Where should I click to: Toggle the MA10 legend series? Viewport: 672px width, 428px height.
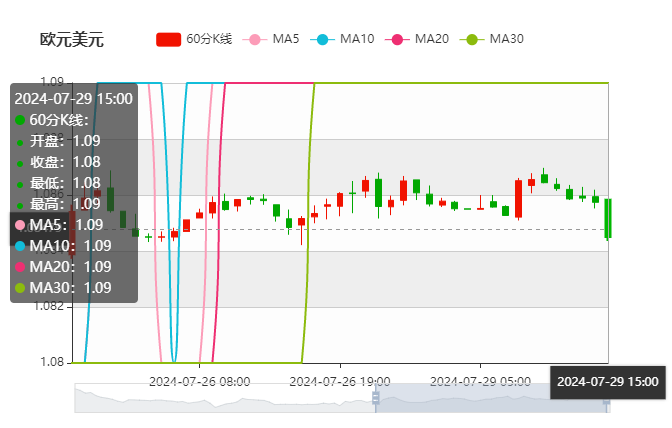(342, 39)
